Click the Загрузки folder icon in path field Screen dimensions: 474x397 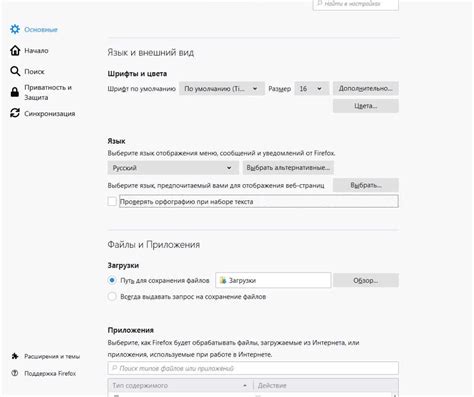223,280
